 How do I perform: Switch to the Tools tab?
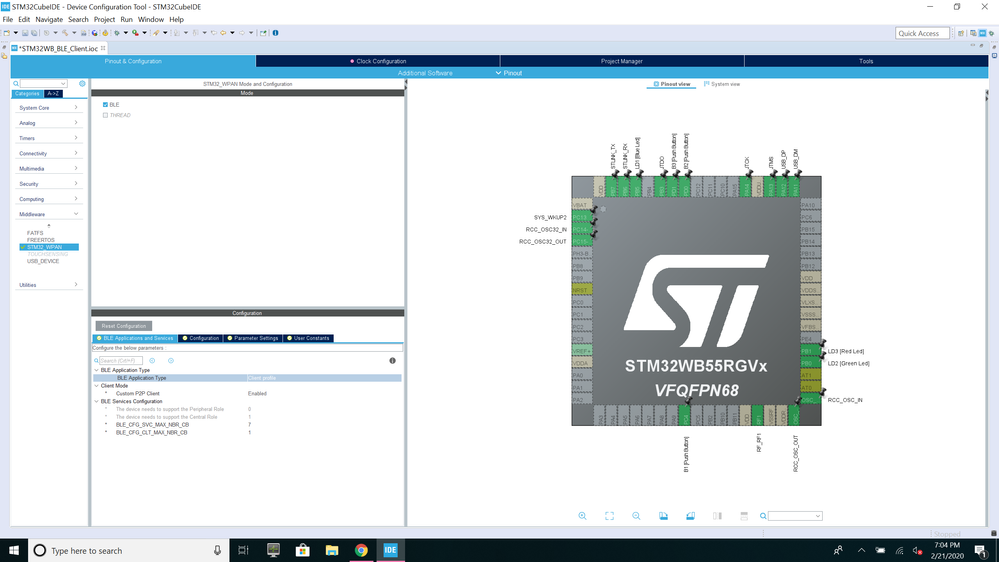[866, 61]
